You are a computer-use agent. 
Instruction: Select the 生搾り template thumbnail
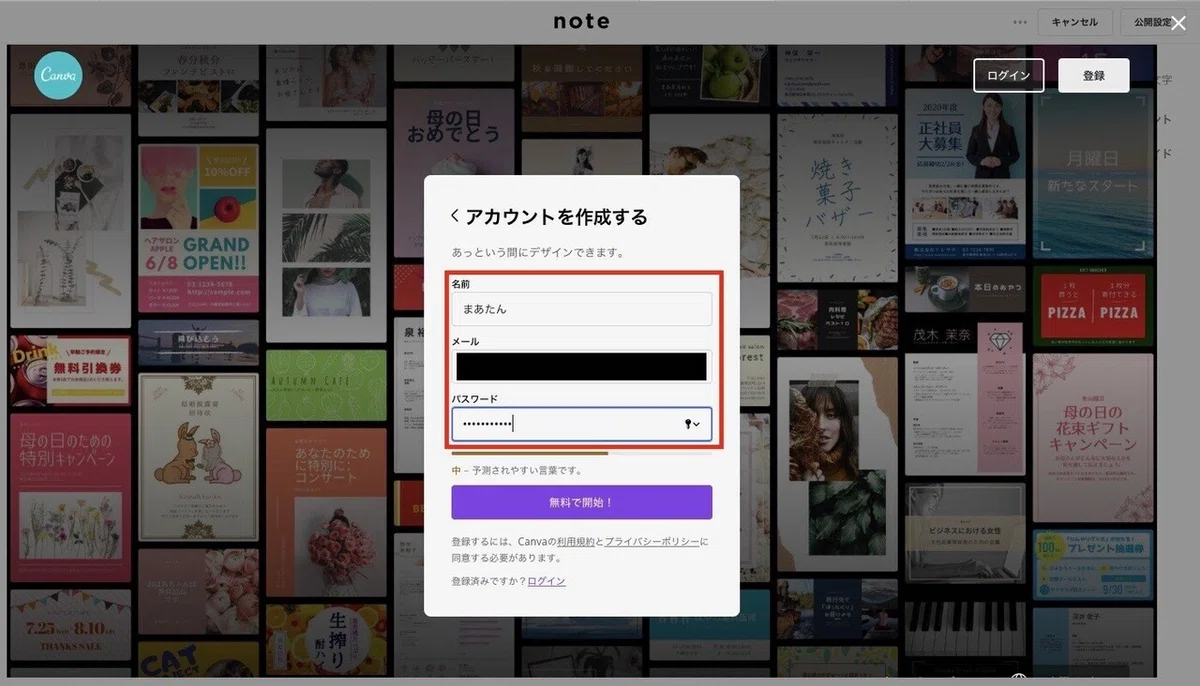[326, 639]
